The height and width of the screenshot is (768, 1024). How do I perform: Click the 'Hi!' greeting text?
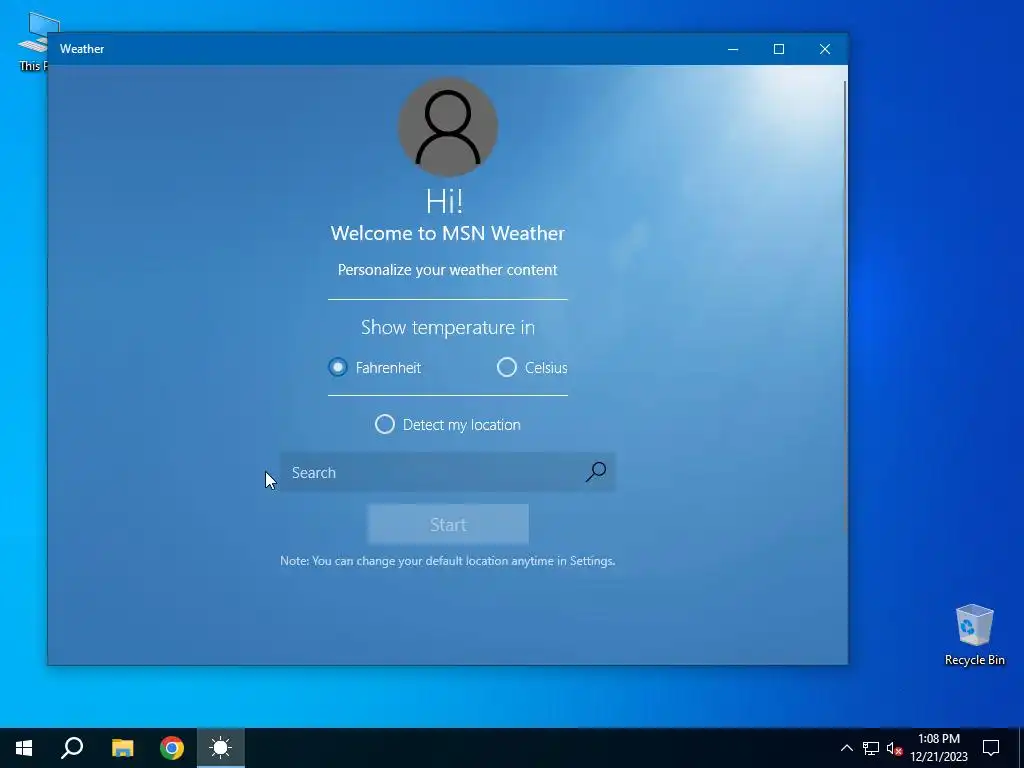[x=445, y=200]
